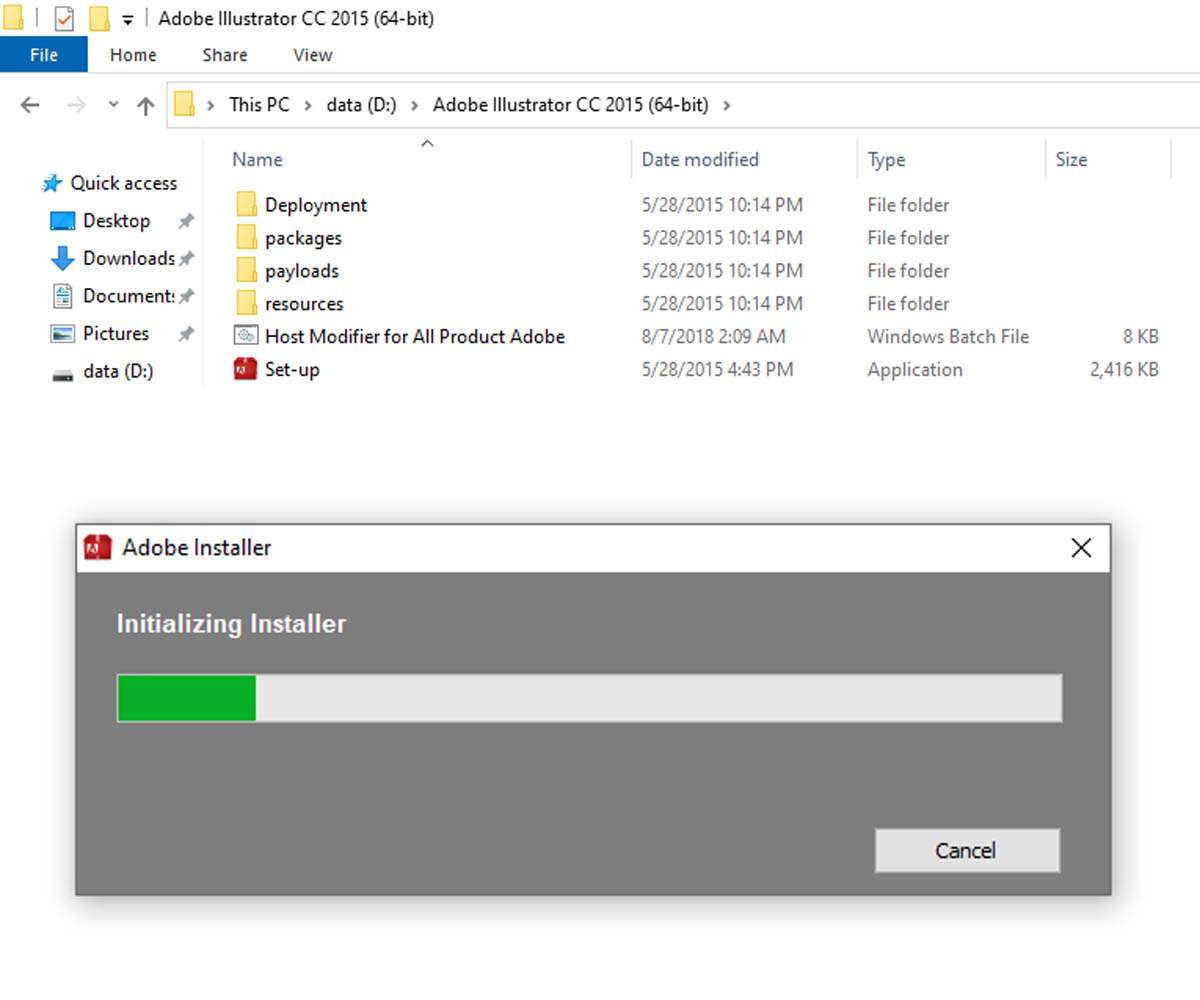Expand the chevron after This PC in the address bar
The image size is (1200, 1000).
pos(308,105)
